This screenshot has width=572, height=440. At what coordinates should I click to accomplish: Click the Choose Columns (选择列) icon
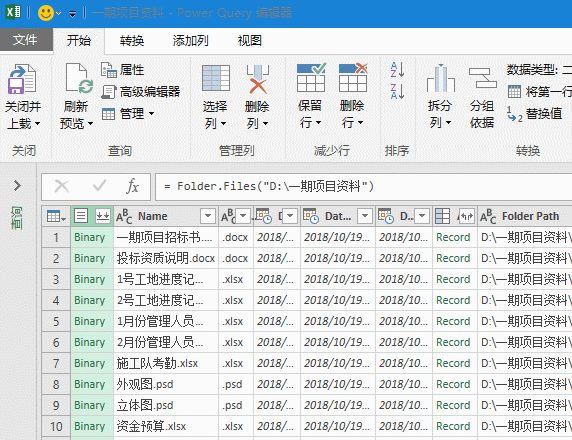click(x=216, y=78)
